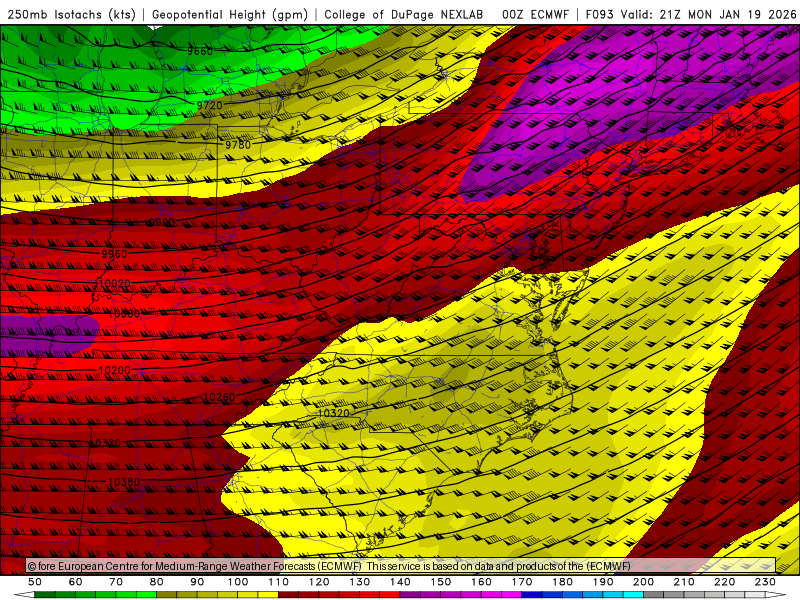Viewport: 800px width, 600px height.
Task: Click the 50 value on color scale
Action: tap(34, 582)
